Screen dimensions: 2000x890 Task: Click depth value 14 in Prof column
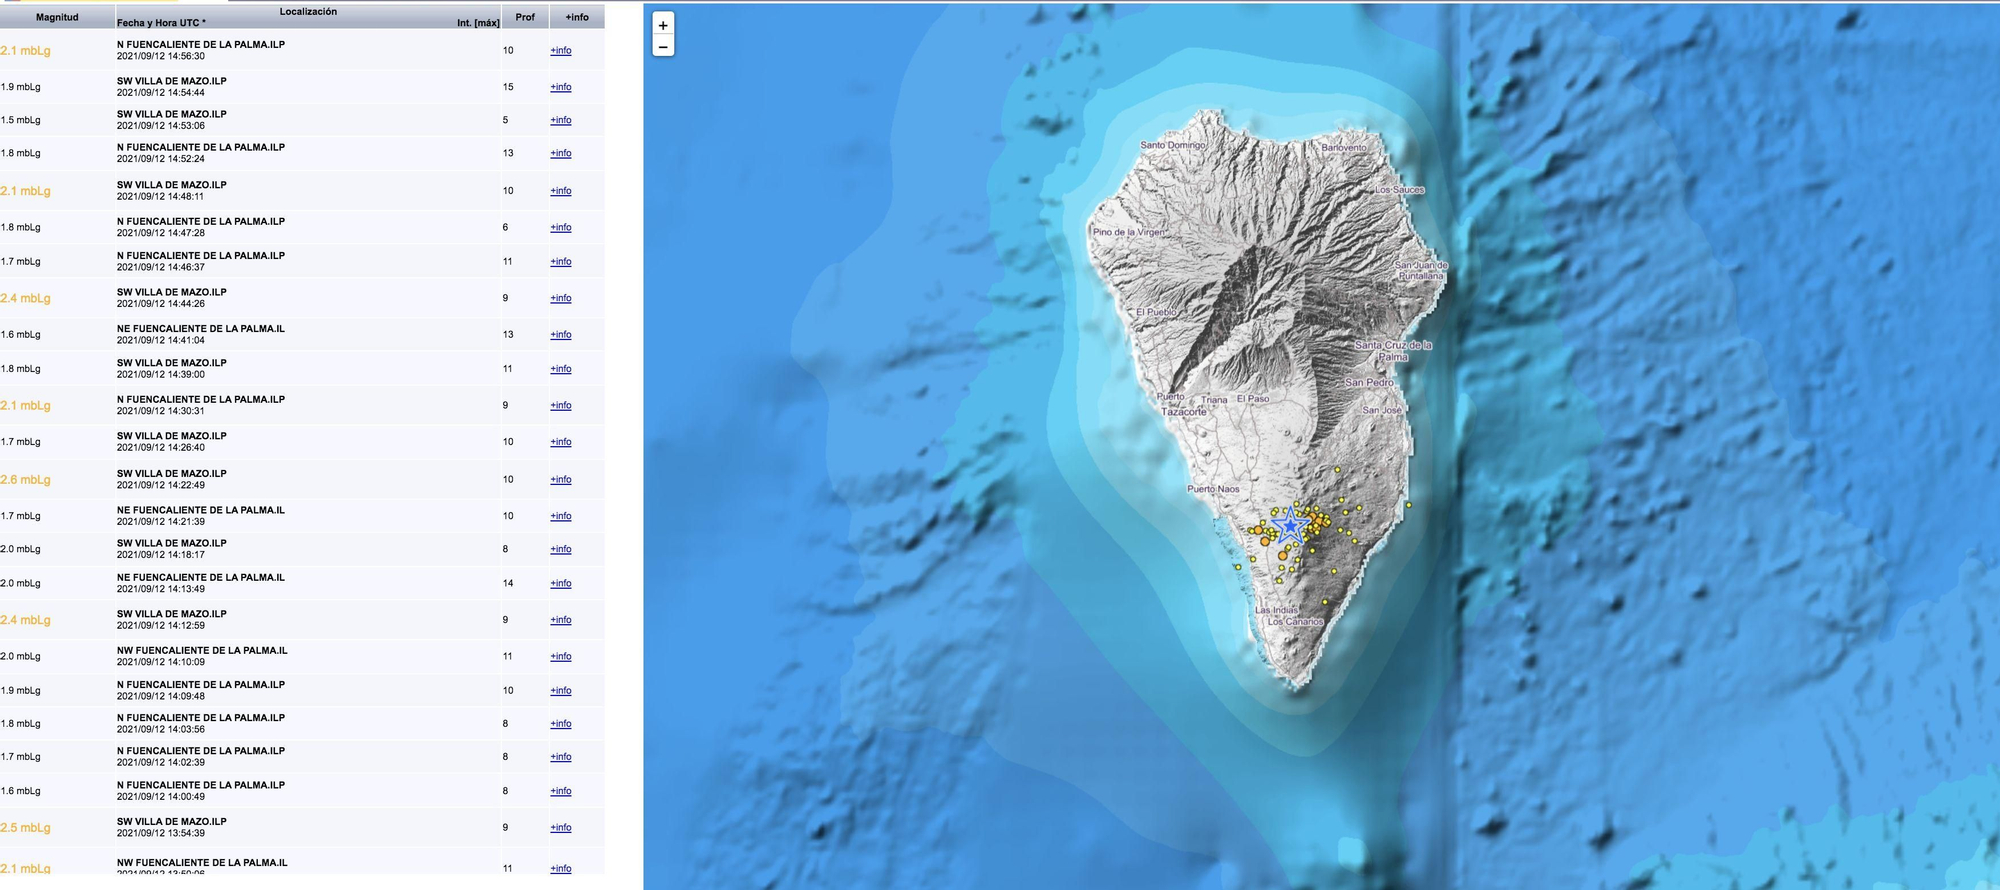(508, 583)
